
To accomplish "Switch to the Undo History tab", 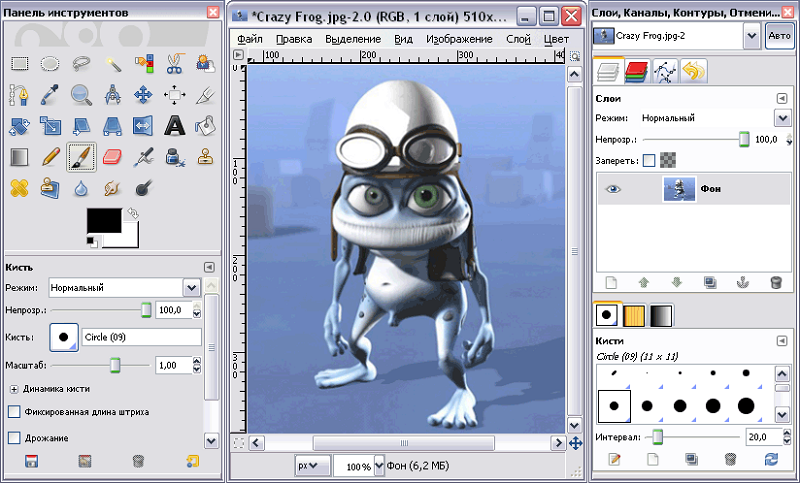I will (693, 71).
